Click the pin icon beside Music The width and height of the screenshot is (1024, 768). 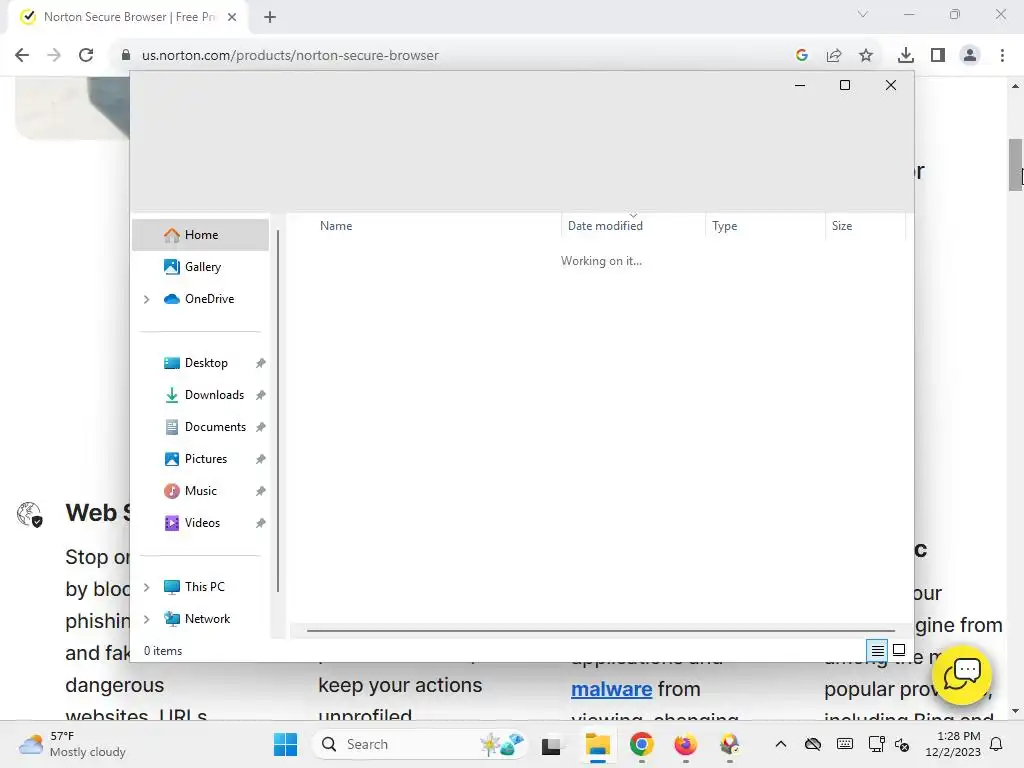261,491
